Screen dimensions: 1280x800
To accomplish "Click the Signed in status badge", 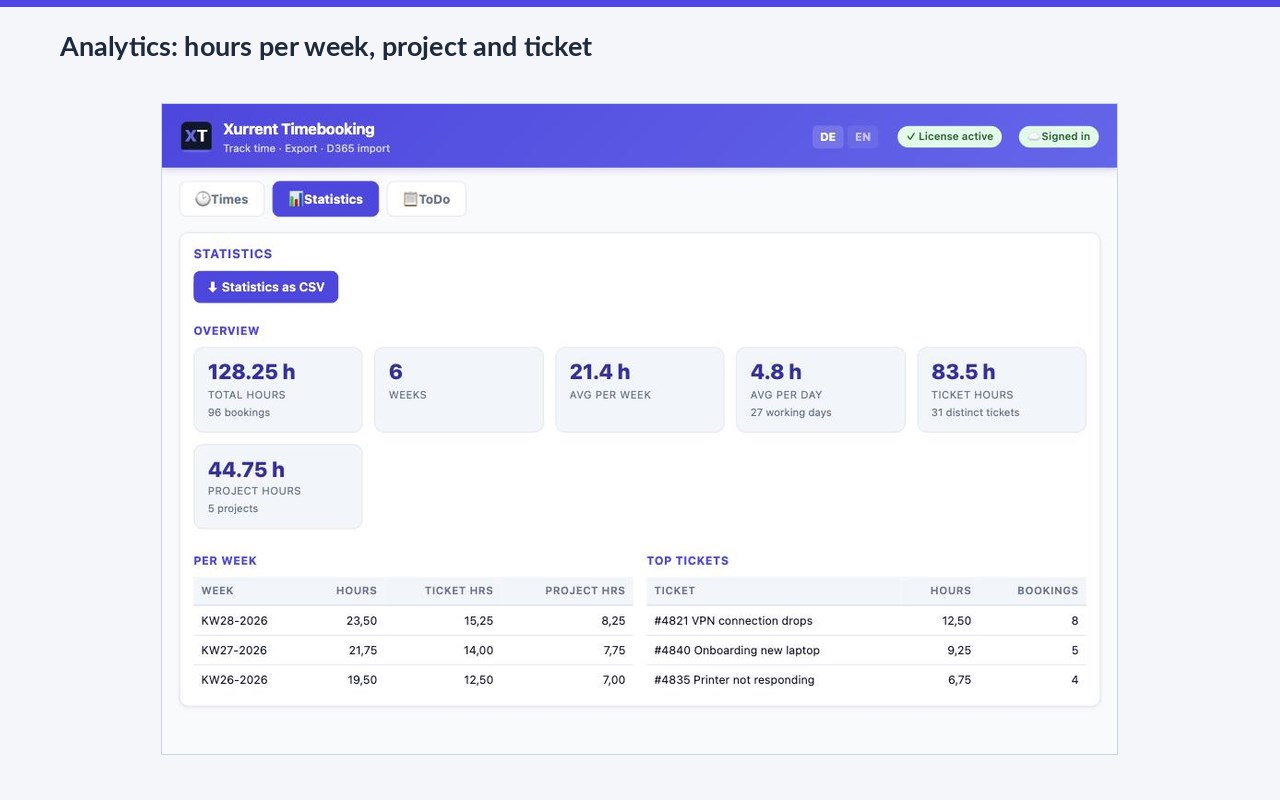I will pyautogui.click(x=1059, y=137).
